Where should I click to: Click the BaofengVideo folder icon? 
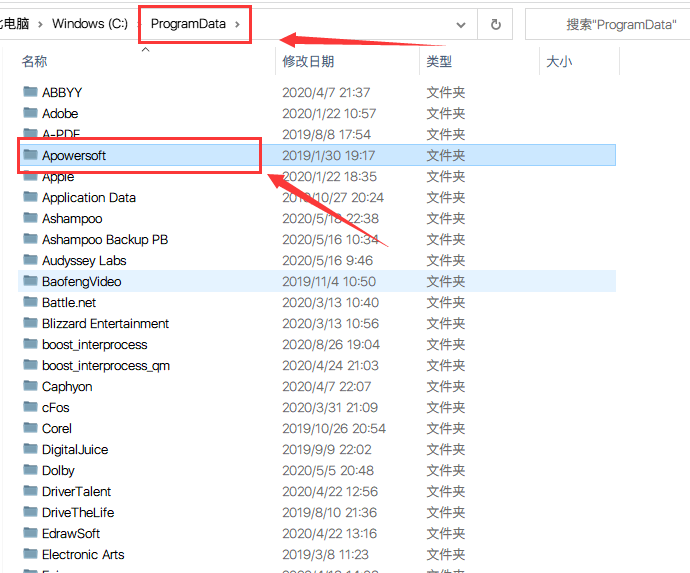click(30, 280)
